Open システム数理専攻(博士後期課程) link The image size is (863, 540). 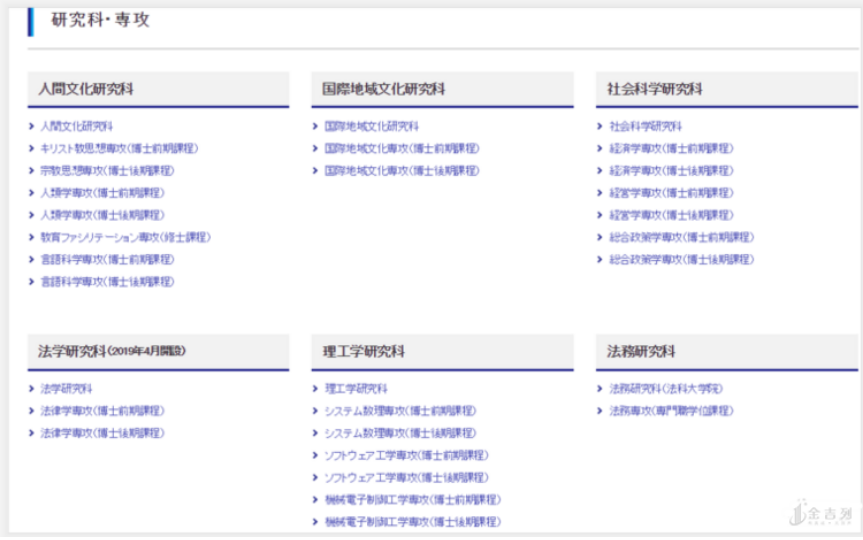pyautogui.click(x=400, y=433)
